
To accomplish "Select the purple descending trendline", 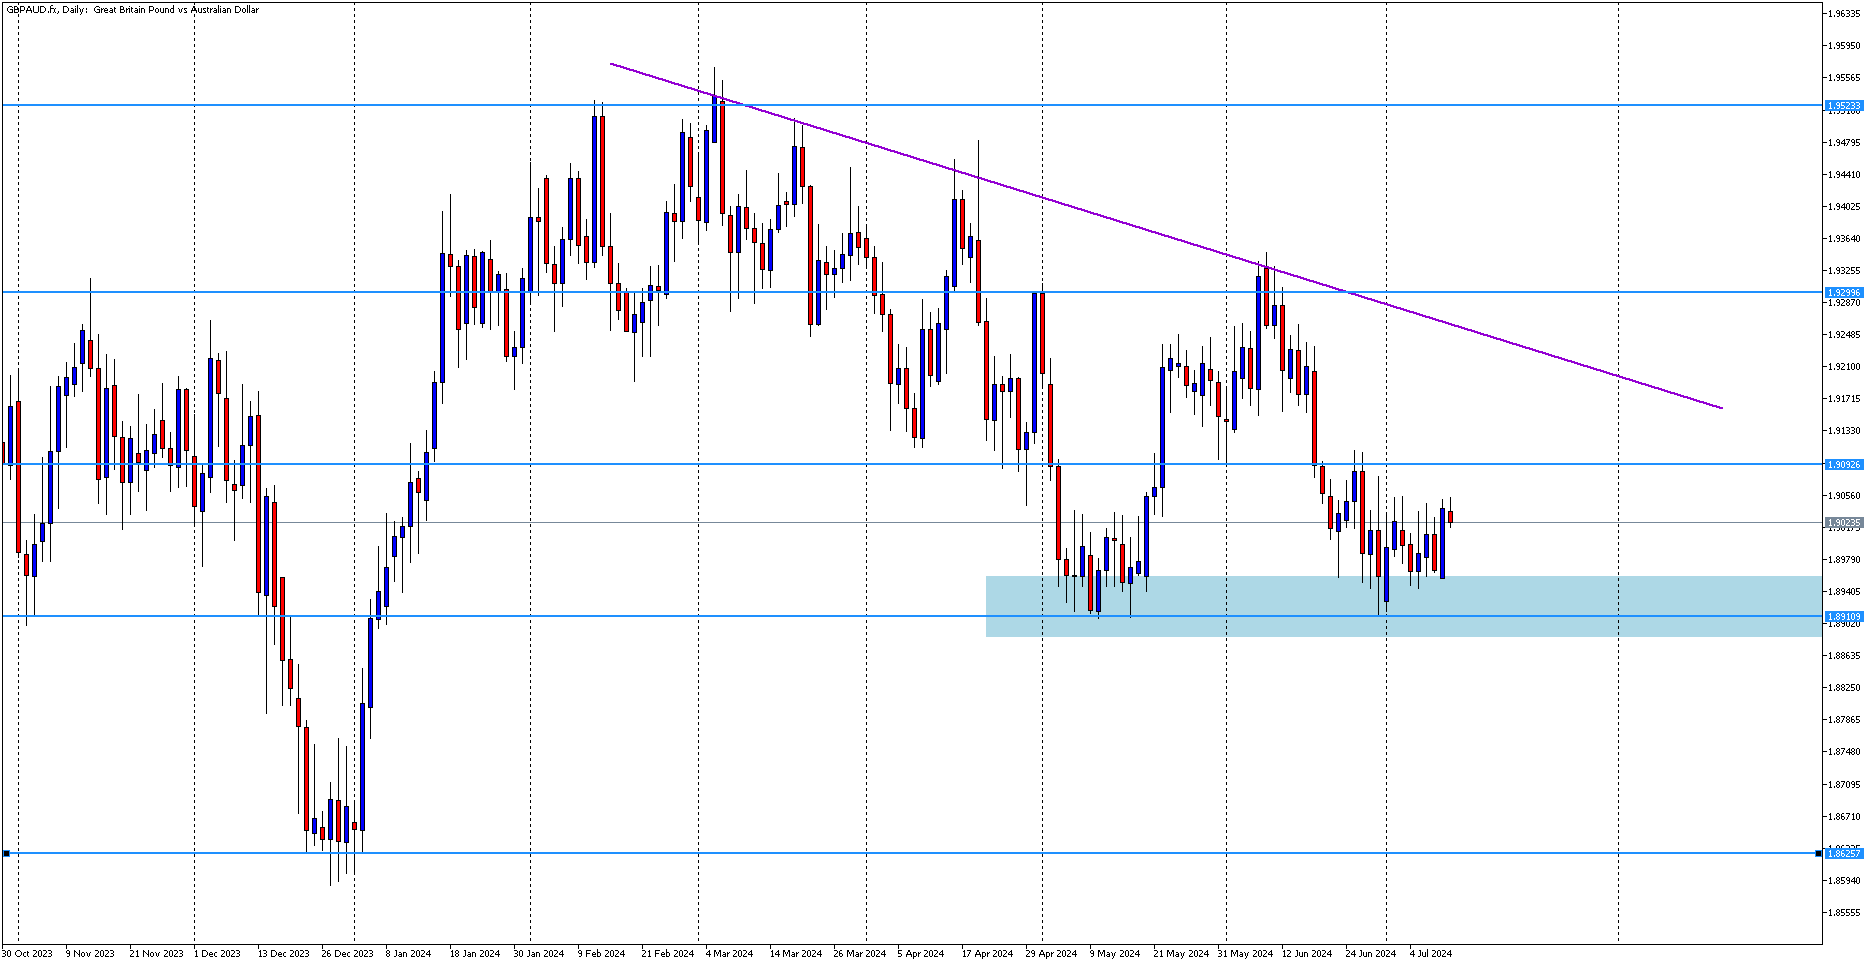I will (x=1166, y=236).
